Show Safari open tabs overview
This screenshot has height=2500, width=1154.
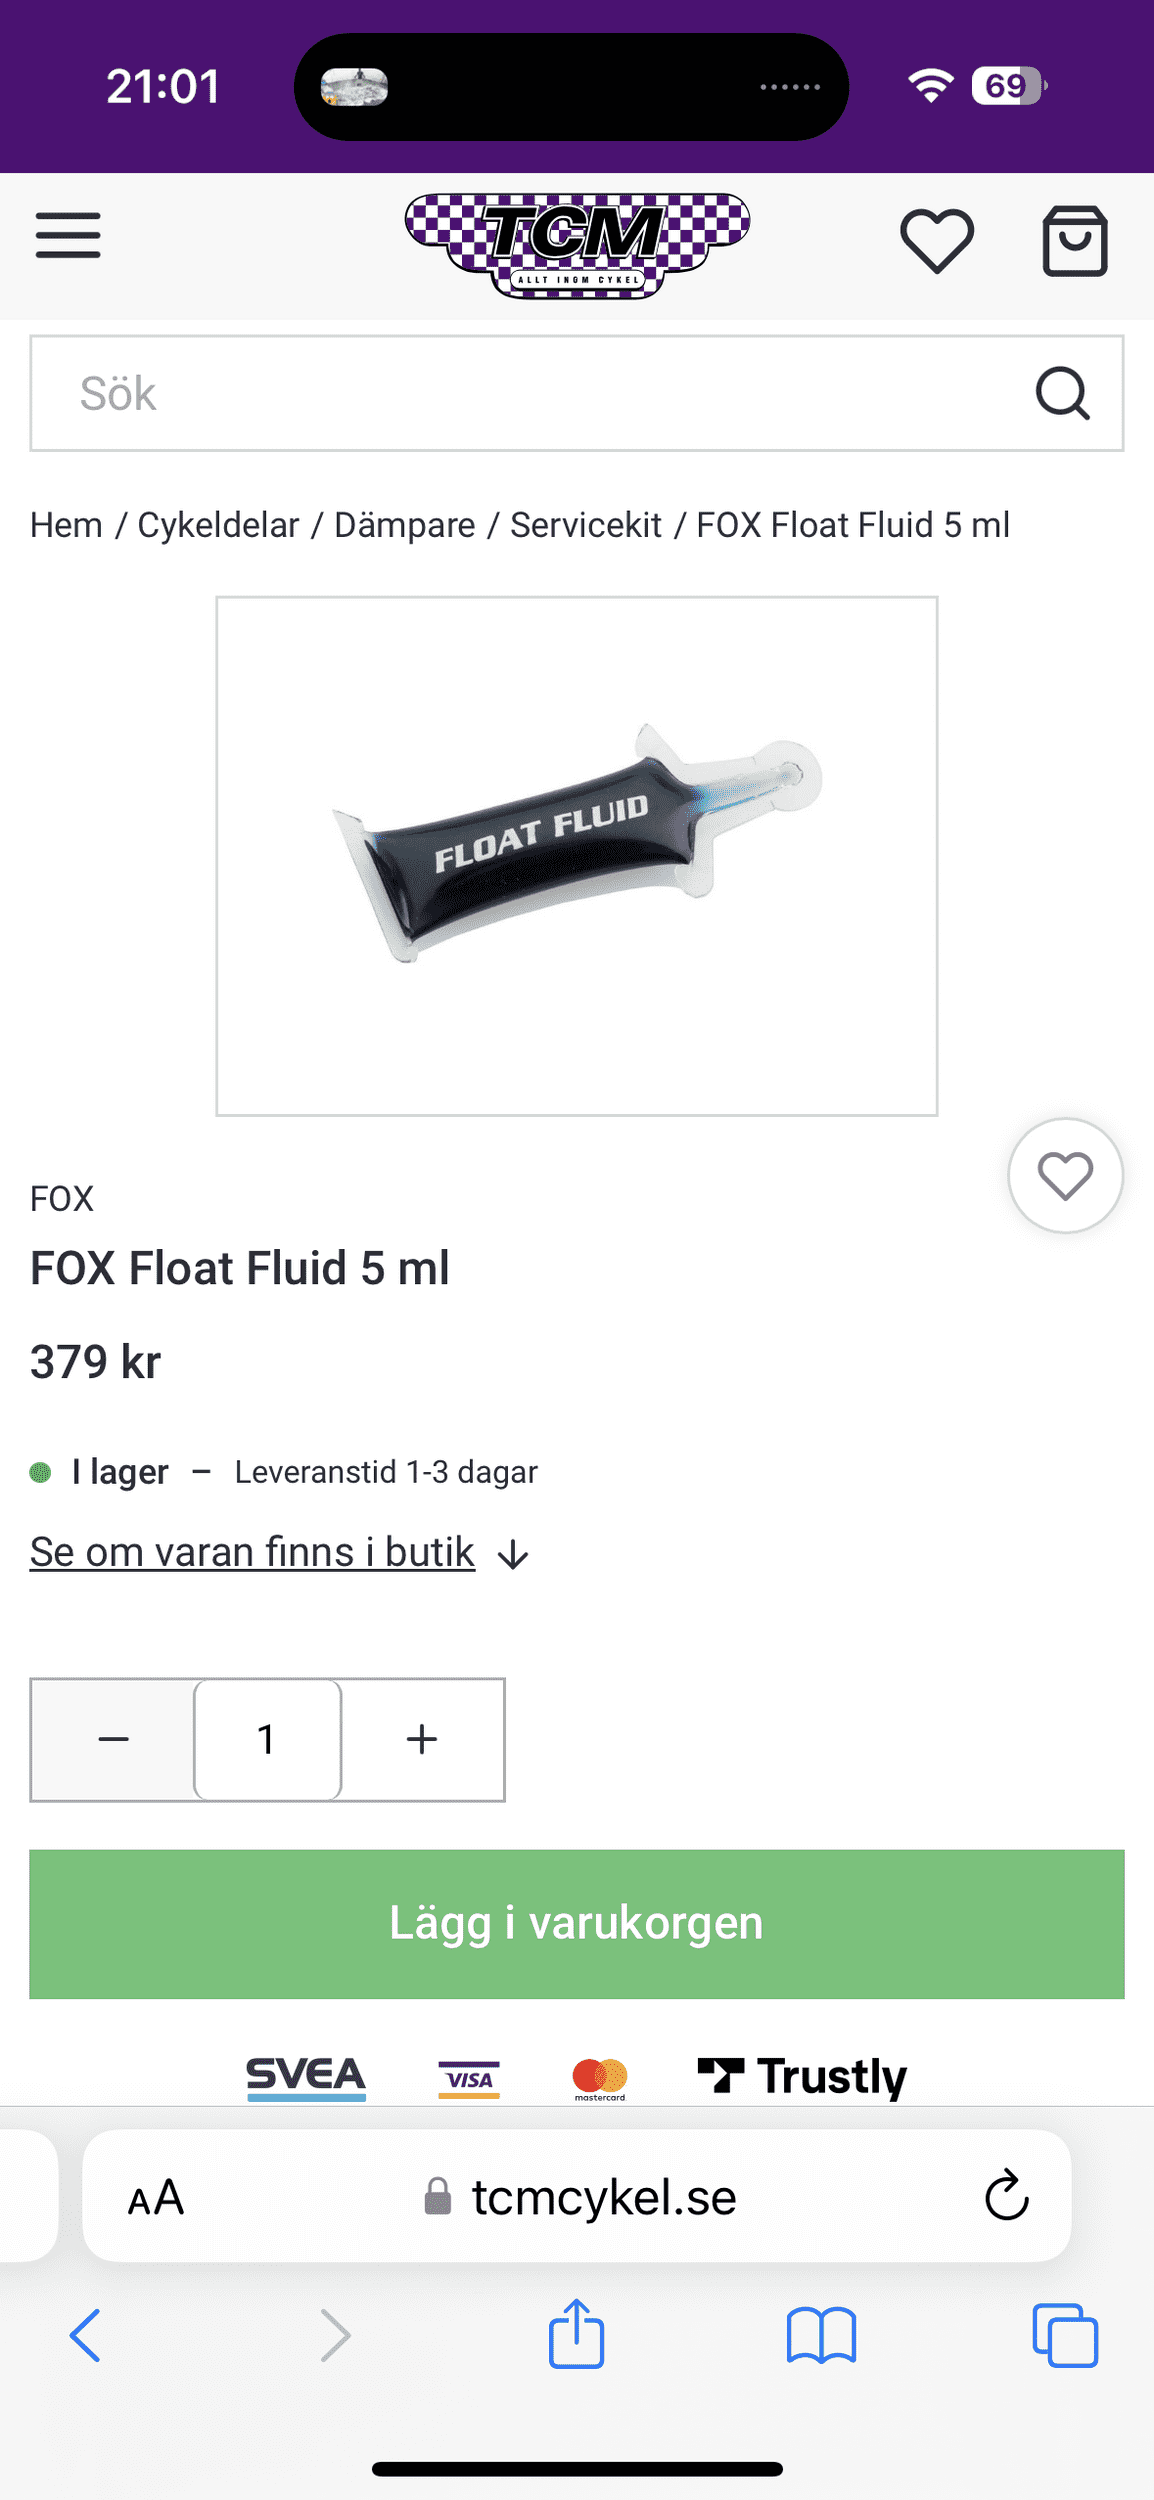(1064, 2335)
